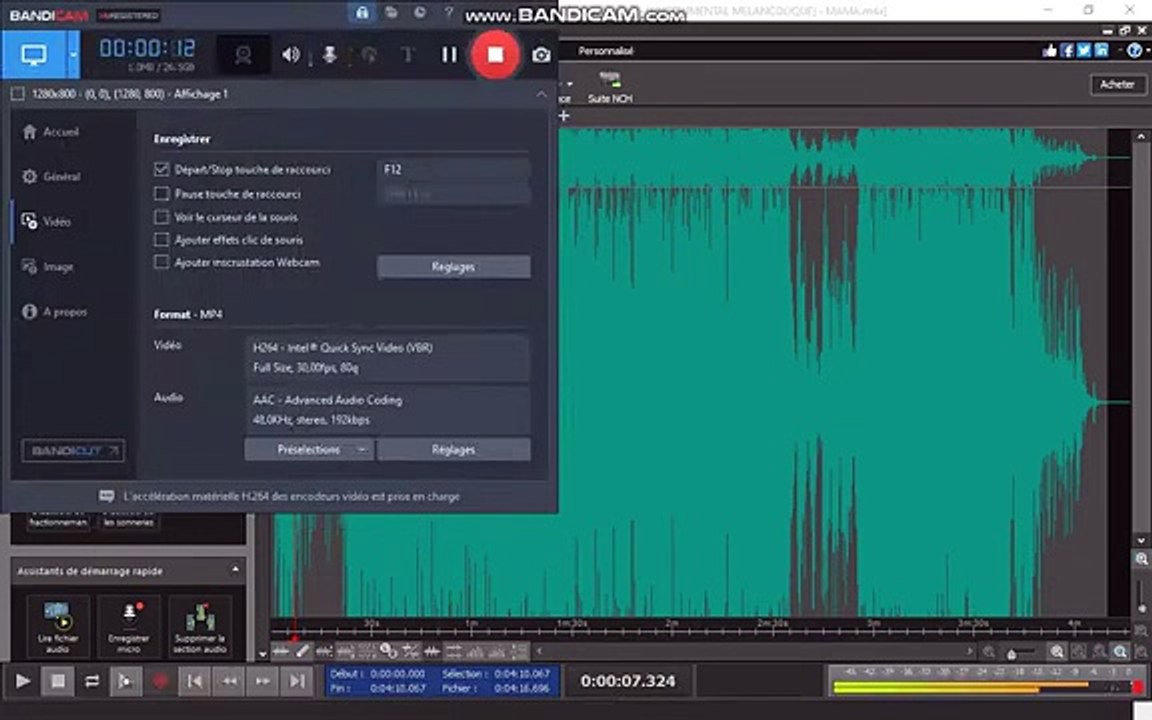Viewport: 1152px width, 720px height.
Task: Click the Bandicam speaker sound icon
Action: coord(291,54)
